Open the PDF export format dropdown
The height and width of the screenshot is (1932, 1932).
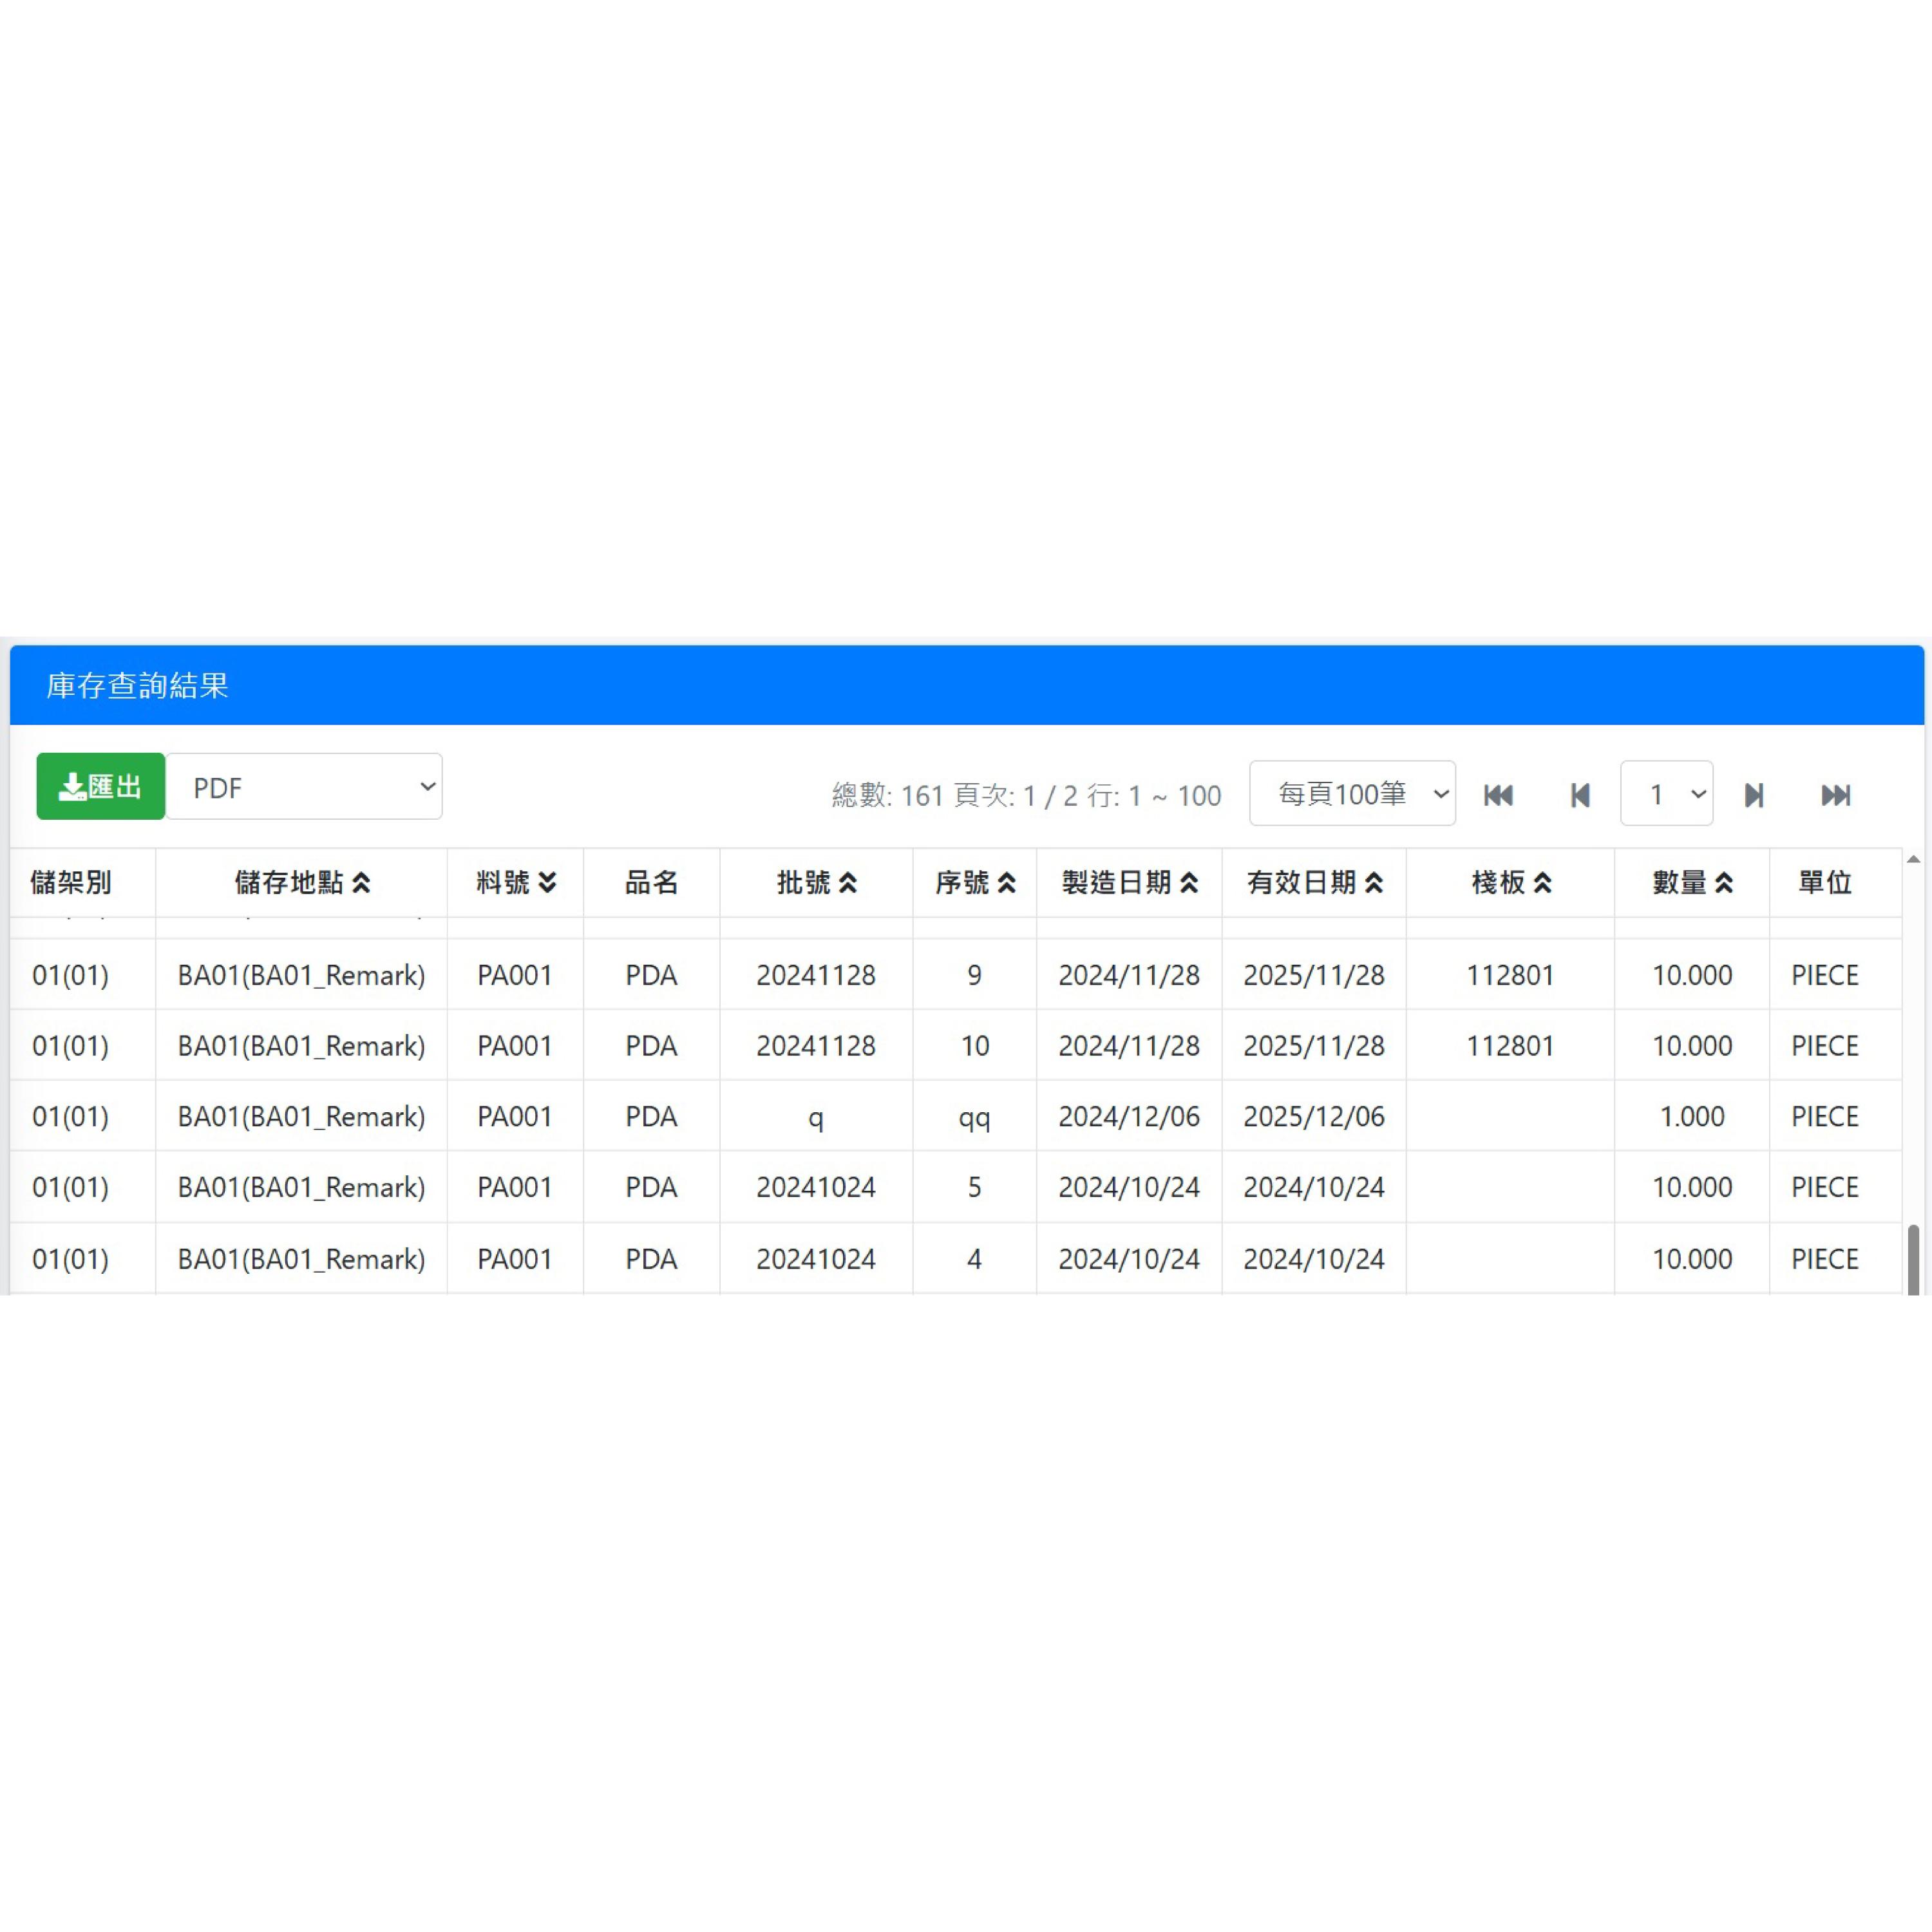304,787
